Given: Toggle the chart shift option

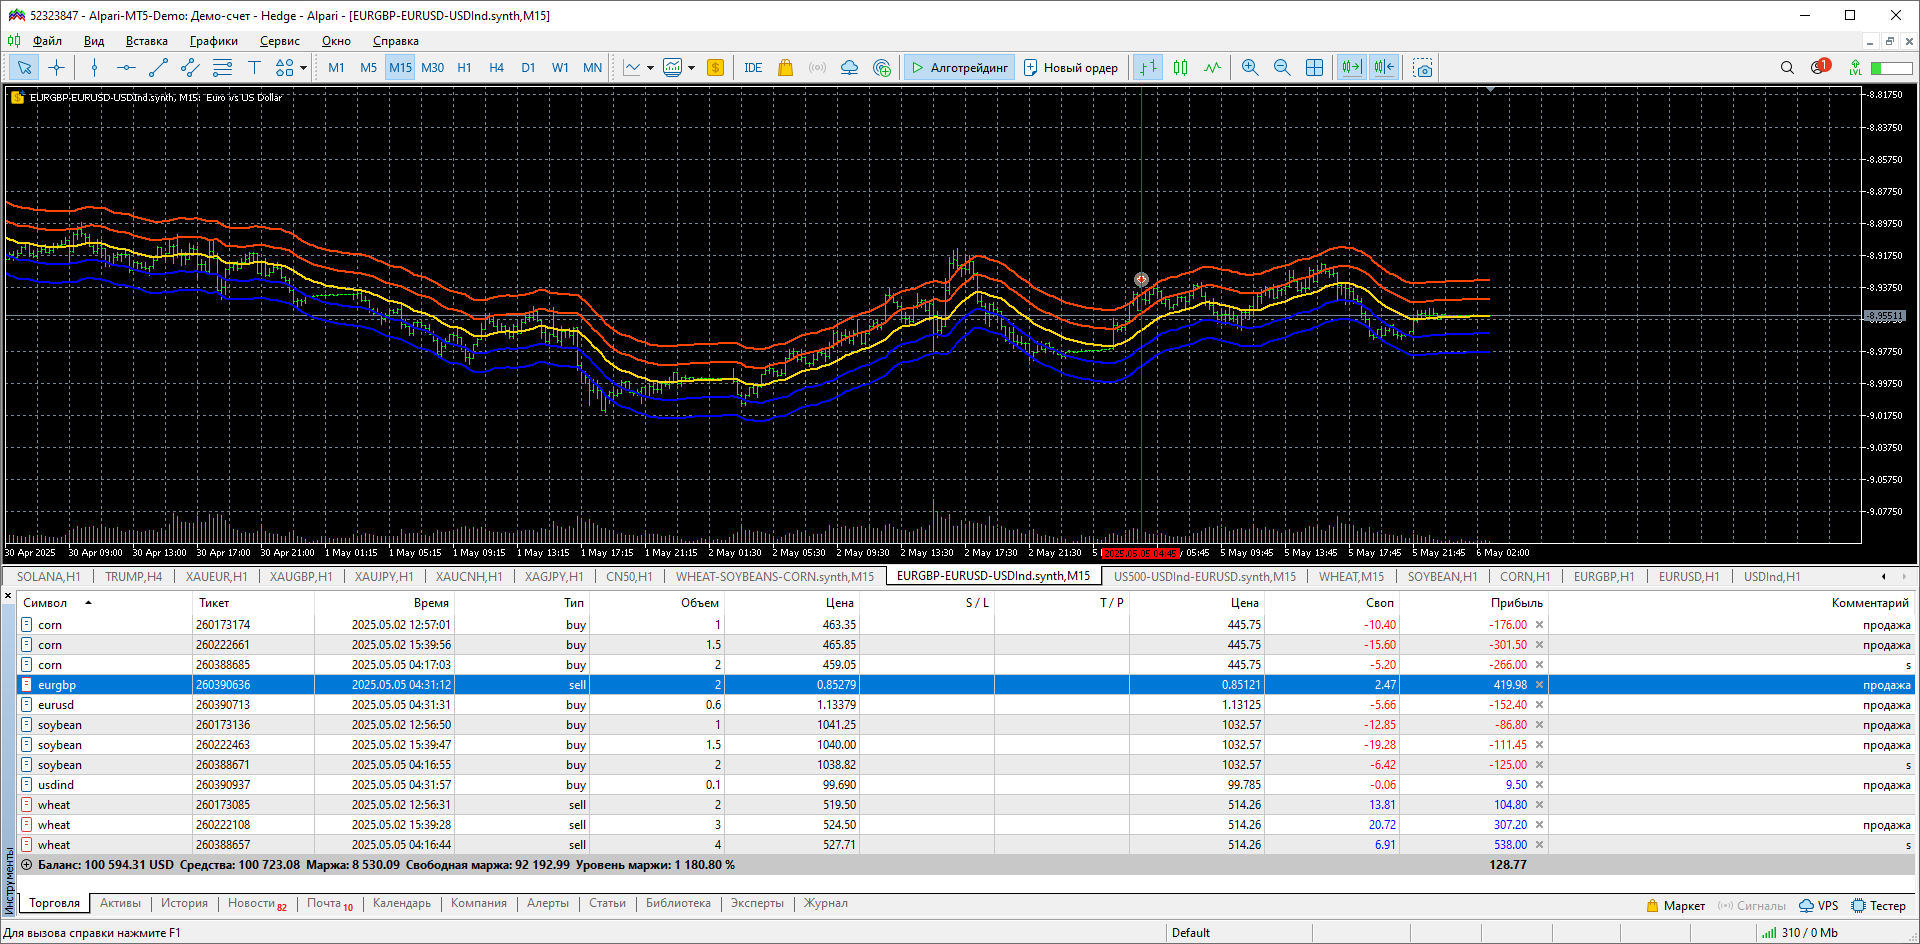Looking at the screenshot, I should 1384,68.
